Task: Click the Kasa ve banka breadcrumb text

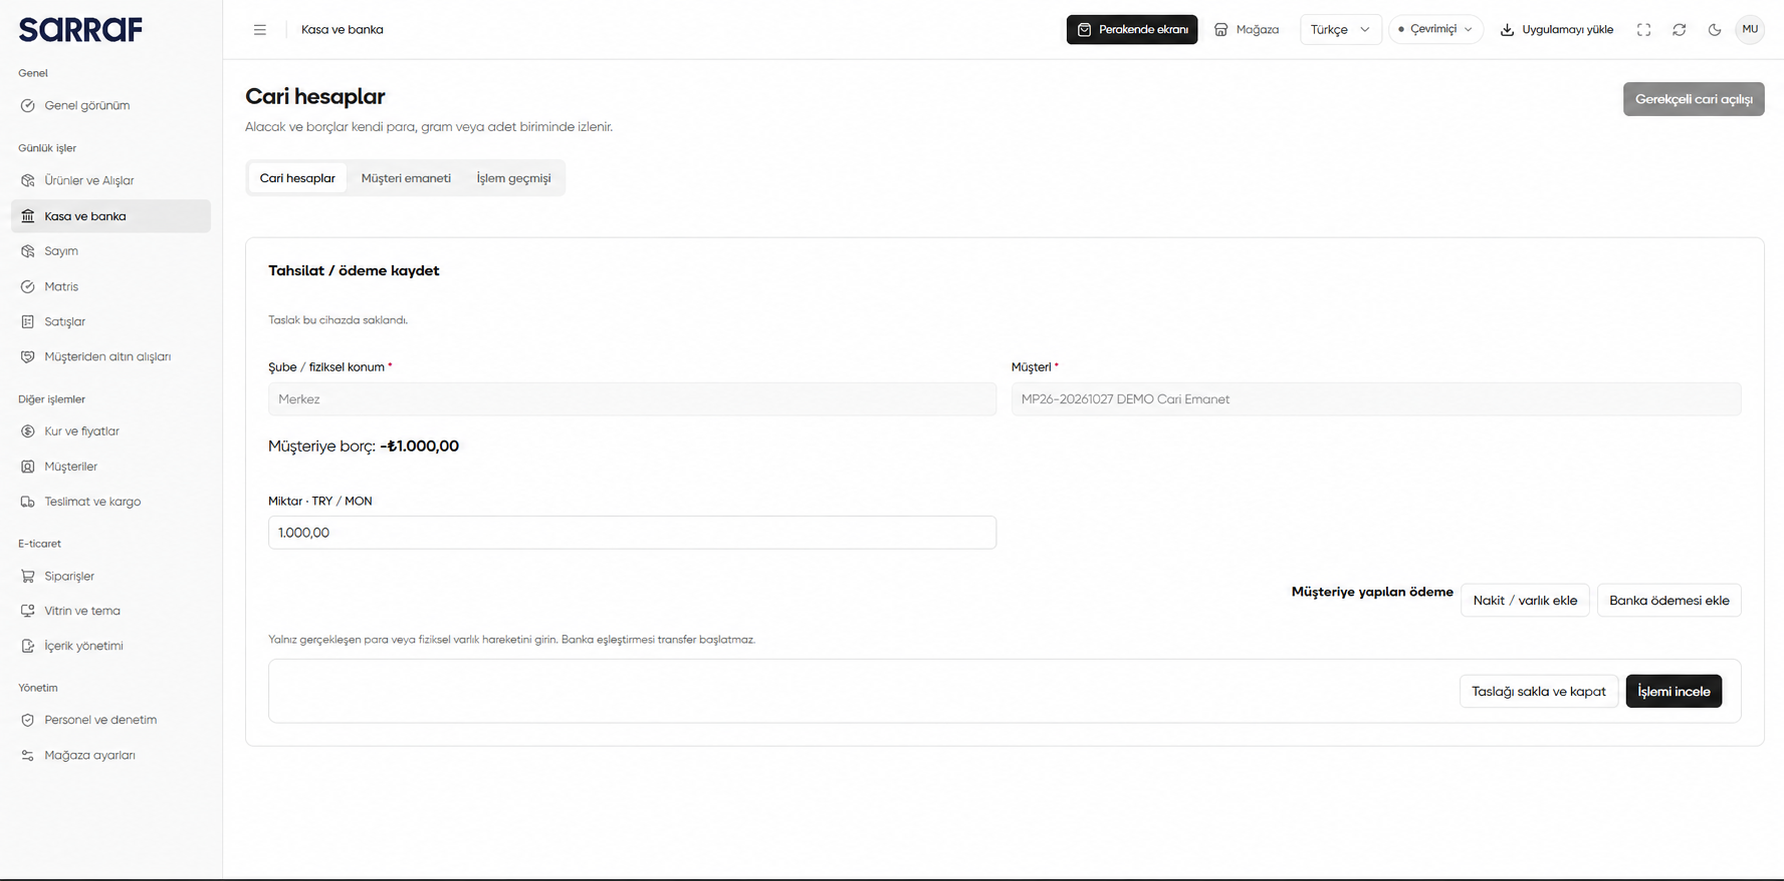Action: coord(342,30)
